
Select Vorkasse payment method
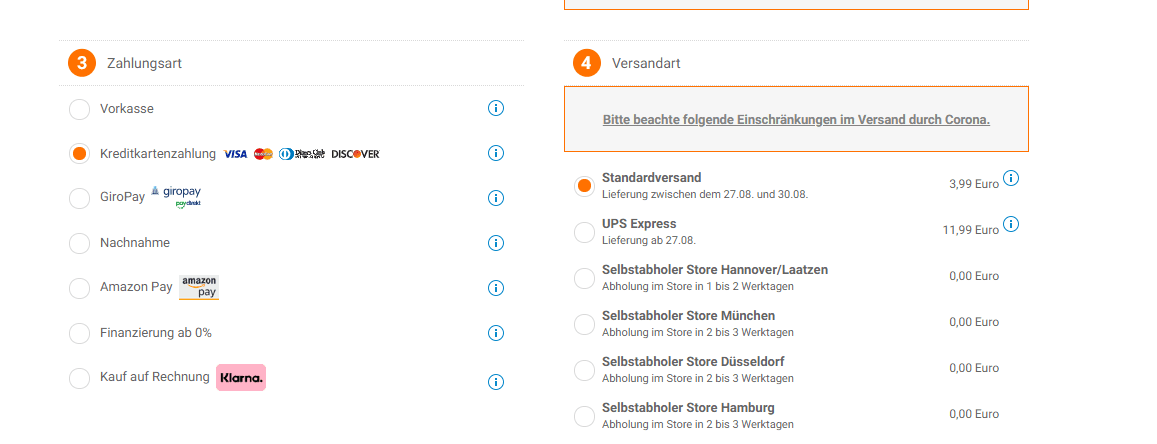79,109
